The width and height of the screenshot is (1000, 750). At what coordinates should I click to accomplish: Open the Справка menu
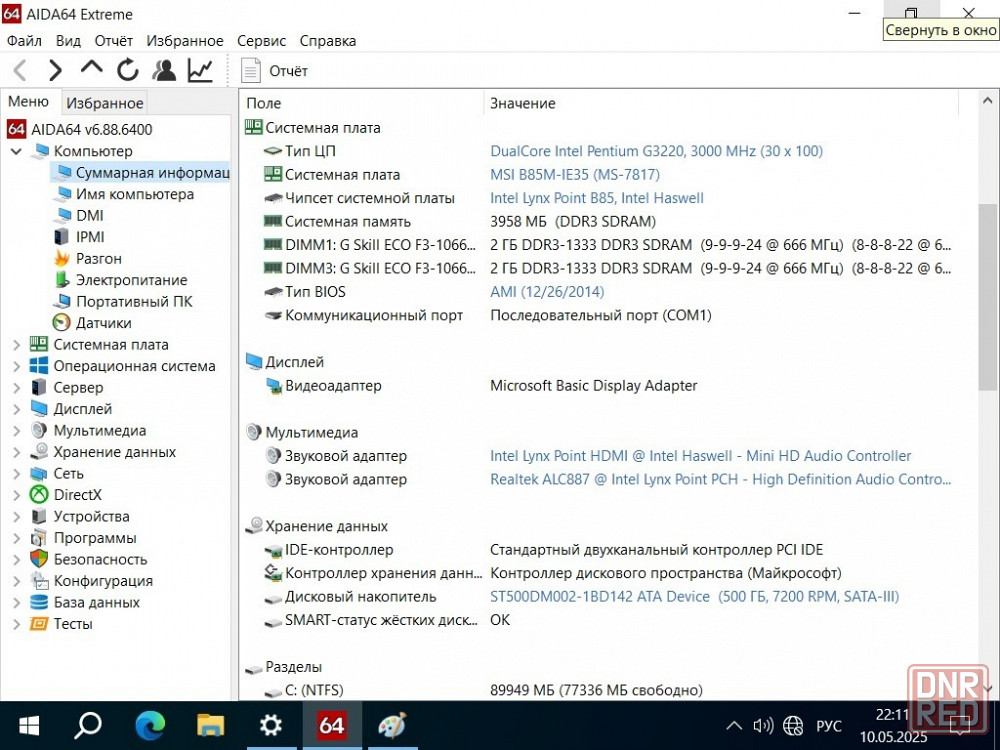click(x=328, y=41)
